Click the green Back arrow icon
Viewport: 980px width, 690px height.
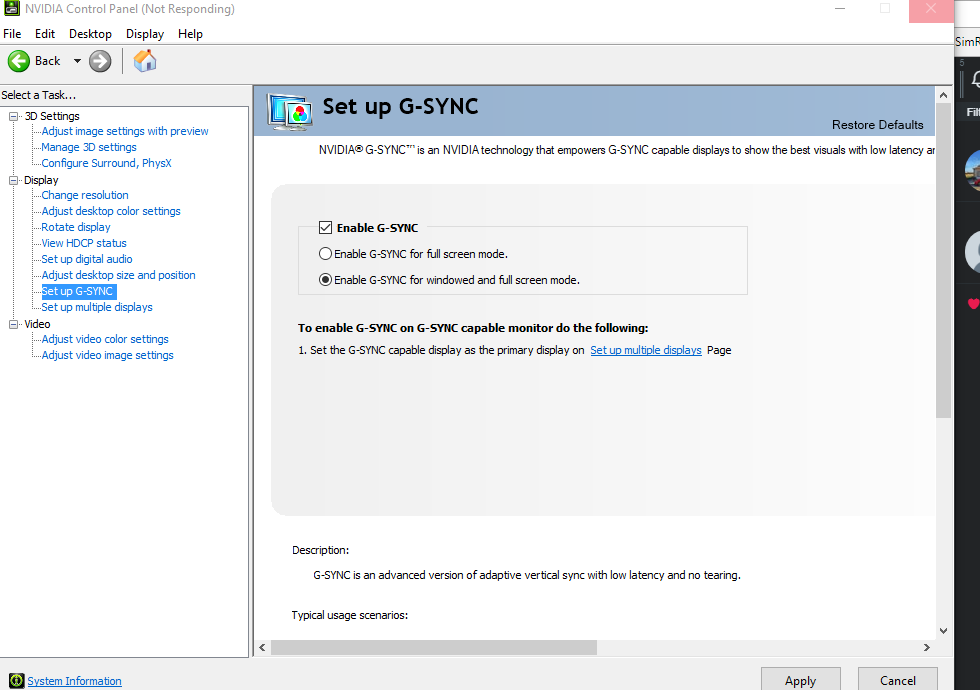[x=19, y=61]
